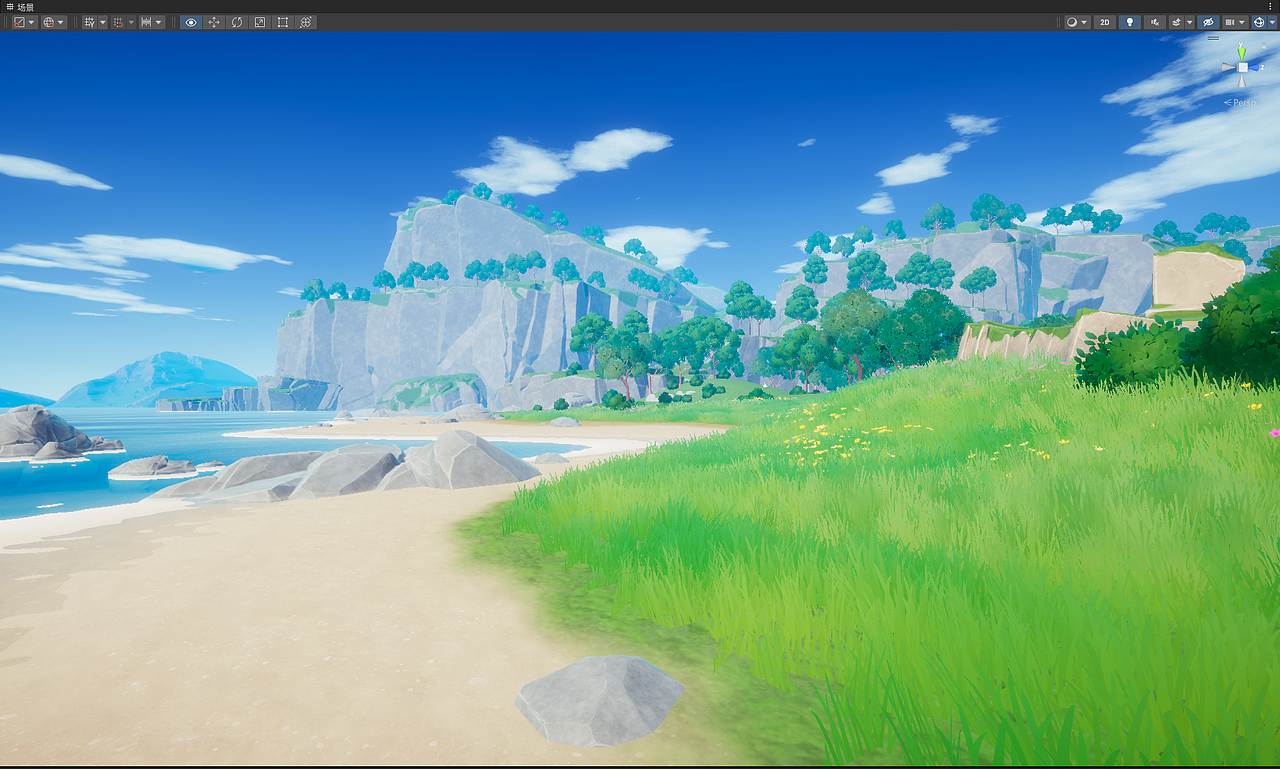Click the gray bottom cone on orientation gizmo
This screenshot has height=769, width=1280.
pos(1242,81)
